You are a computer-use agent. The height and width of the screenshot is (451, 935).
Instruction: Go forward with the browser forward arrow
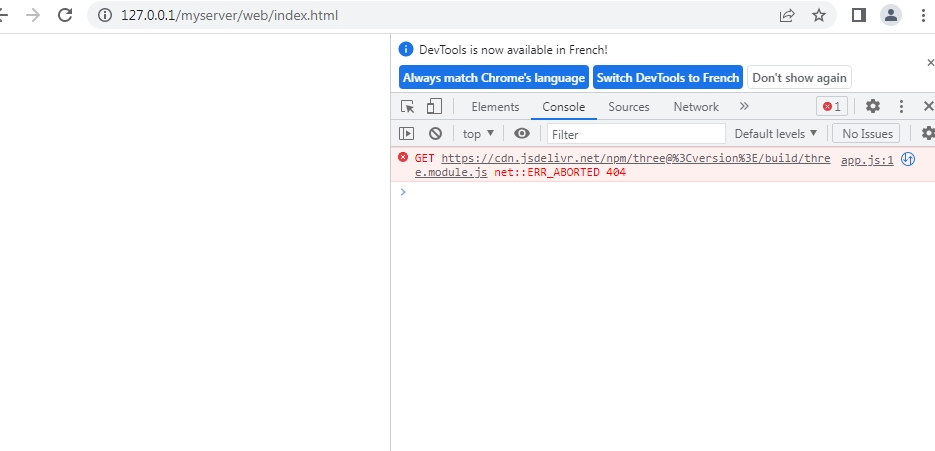[x=33, y=15]
